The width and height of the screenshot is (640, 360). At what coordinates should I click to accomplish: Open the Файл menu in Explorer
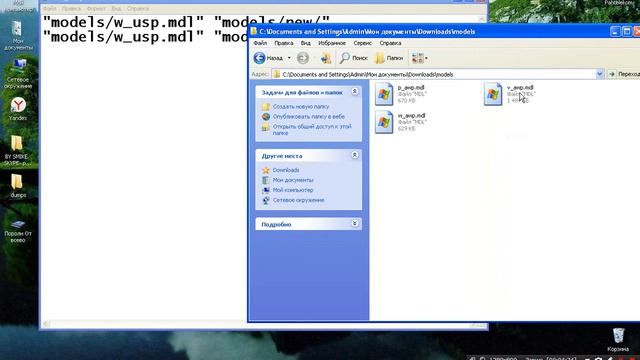(x=260, y=43)
